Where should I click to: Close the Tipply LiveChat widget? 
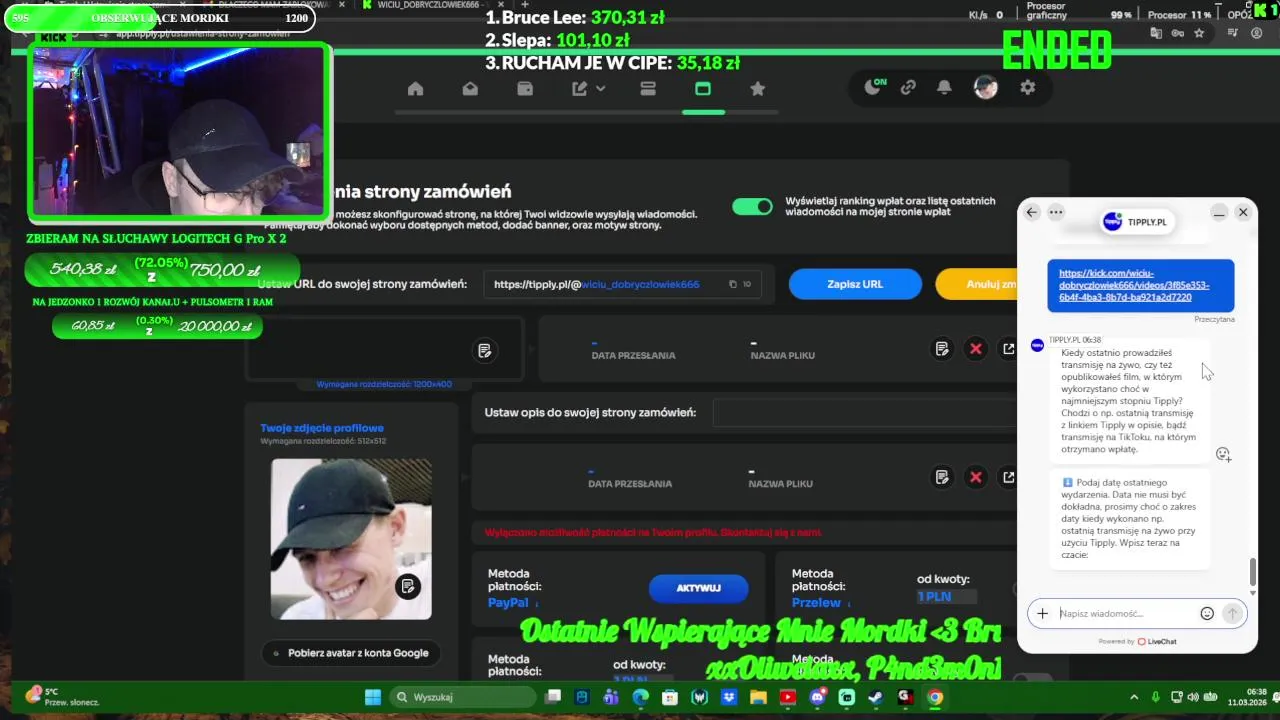(1243, 212)
